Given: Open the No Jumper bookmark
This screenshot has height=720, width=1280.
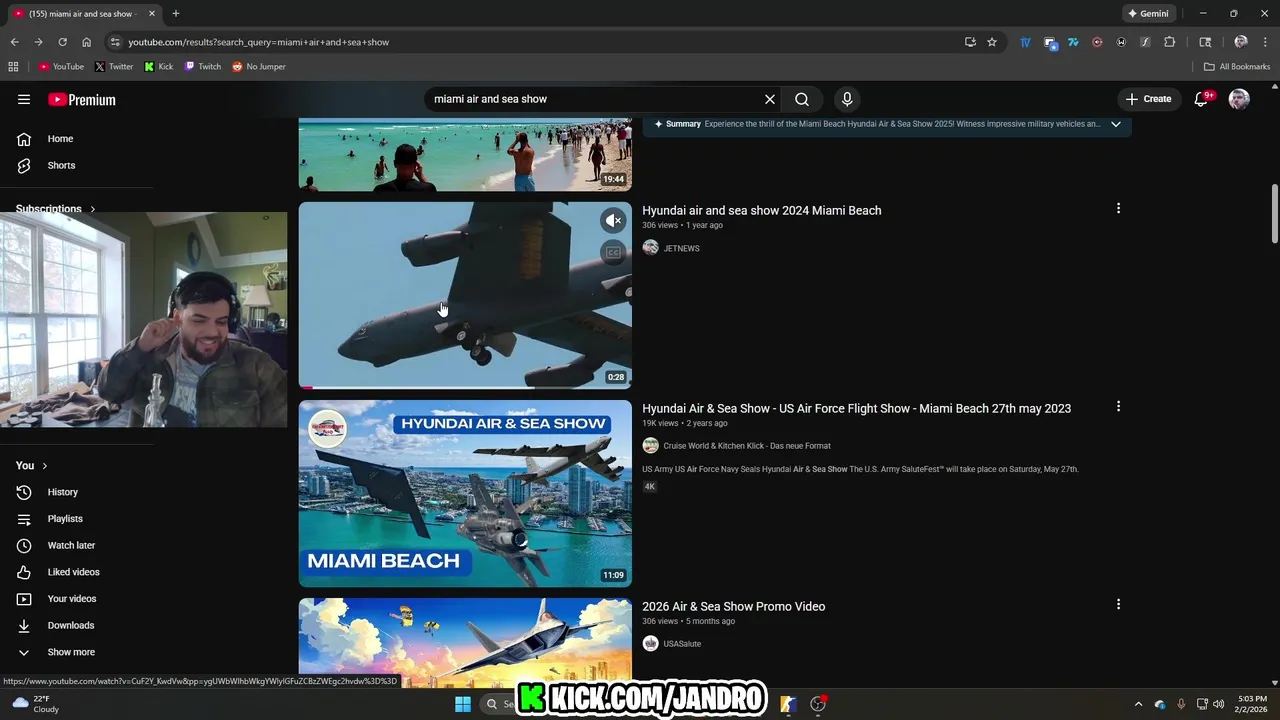Looking at the screenshot, I should coord(258,67).
